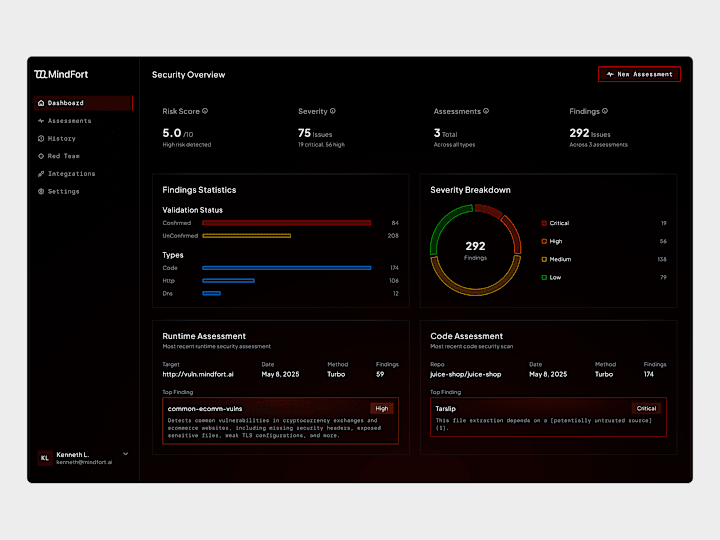The image size is (720, 540).
Task: Click the Findings info icon
Action: tap(605, 111)
